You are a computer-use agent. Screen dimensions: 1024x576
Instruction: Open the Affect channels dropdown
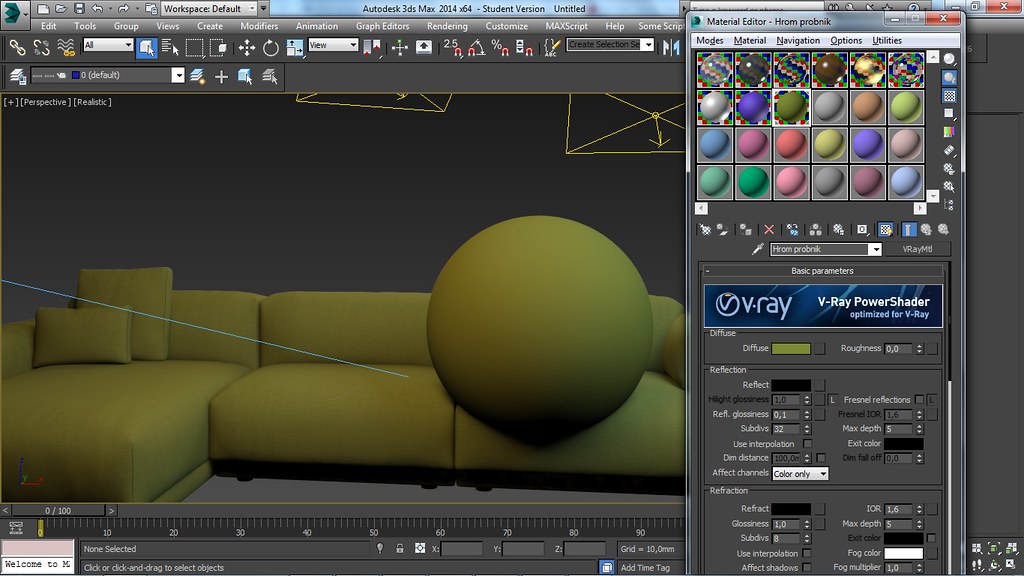800,473
